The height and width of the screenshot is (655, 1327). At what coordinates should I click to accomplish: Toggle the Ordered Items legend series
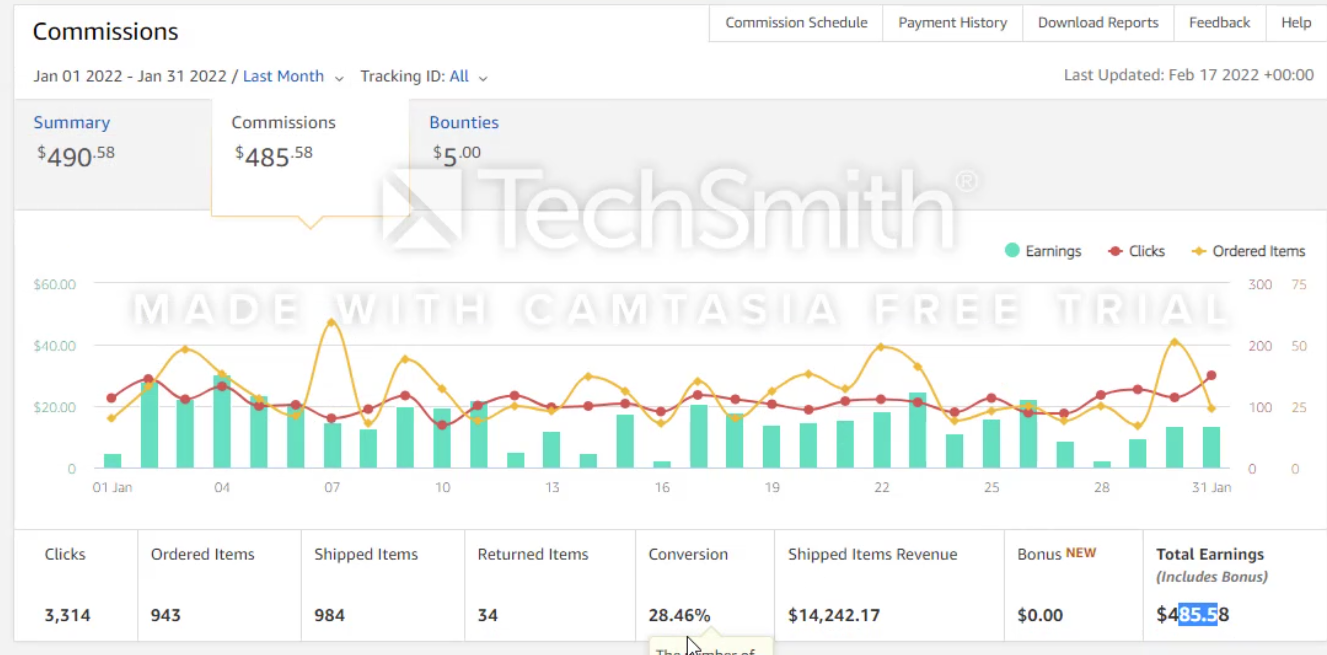(x=1248, y=251)
